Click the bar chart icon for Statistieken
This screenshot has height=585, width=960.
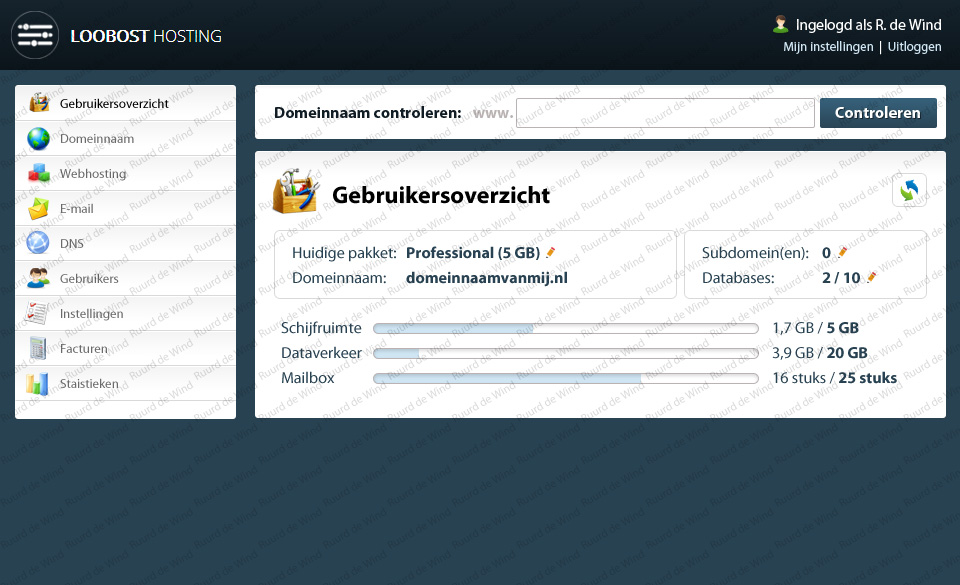click(x=37, y=383)
